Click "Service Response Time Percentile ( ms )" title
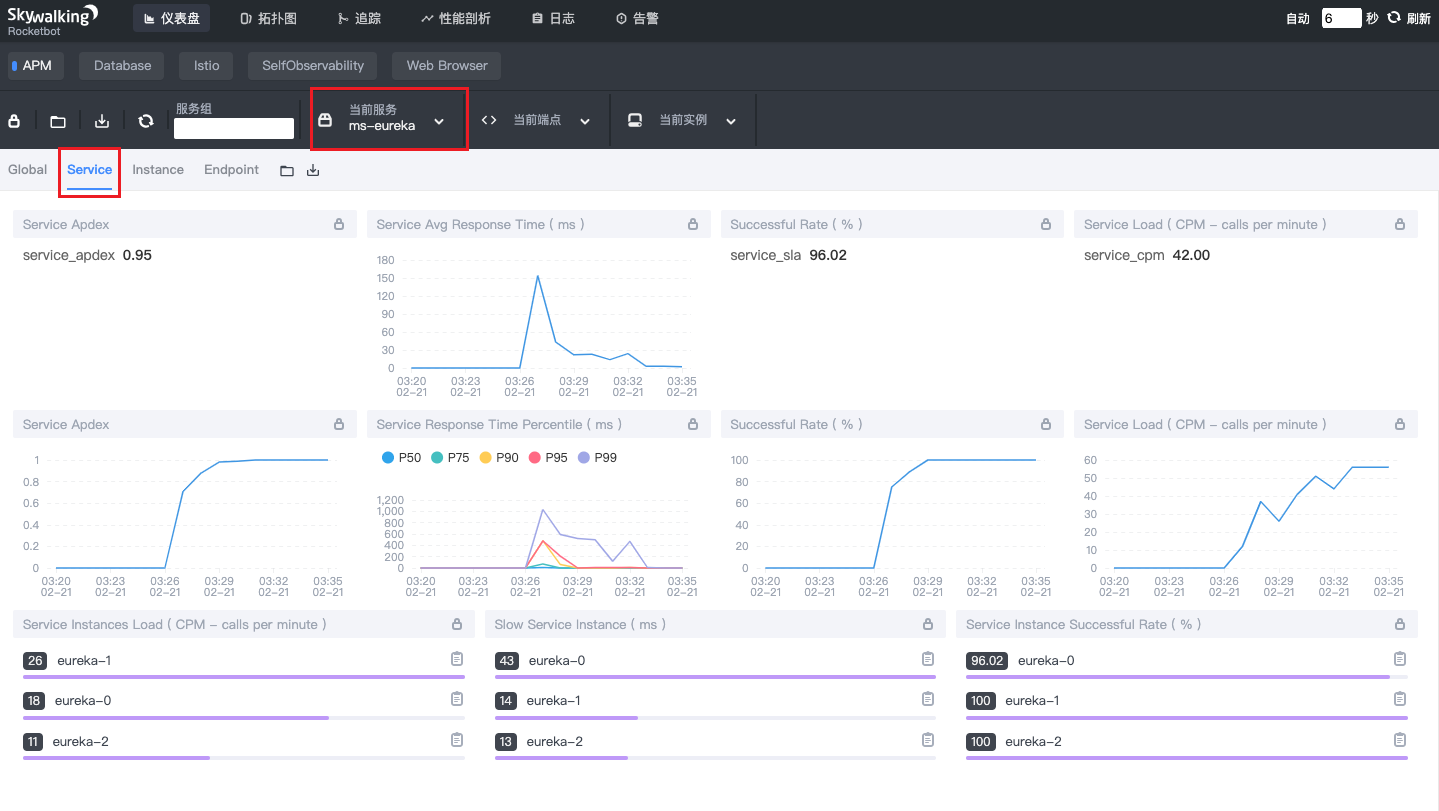Screen dimensions: 1439x811 point(499,425)
